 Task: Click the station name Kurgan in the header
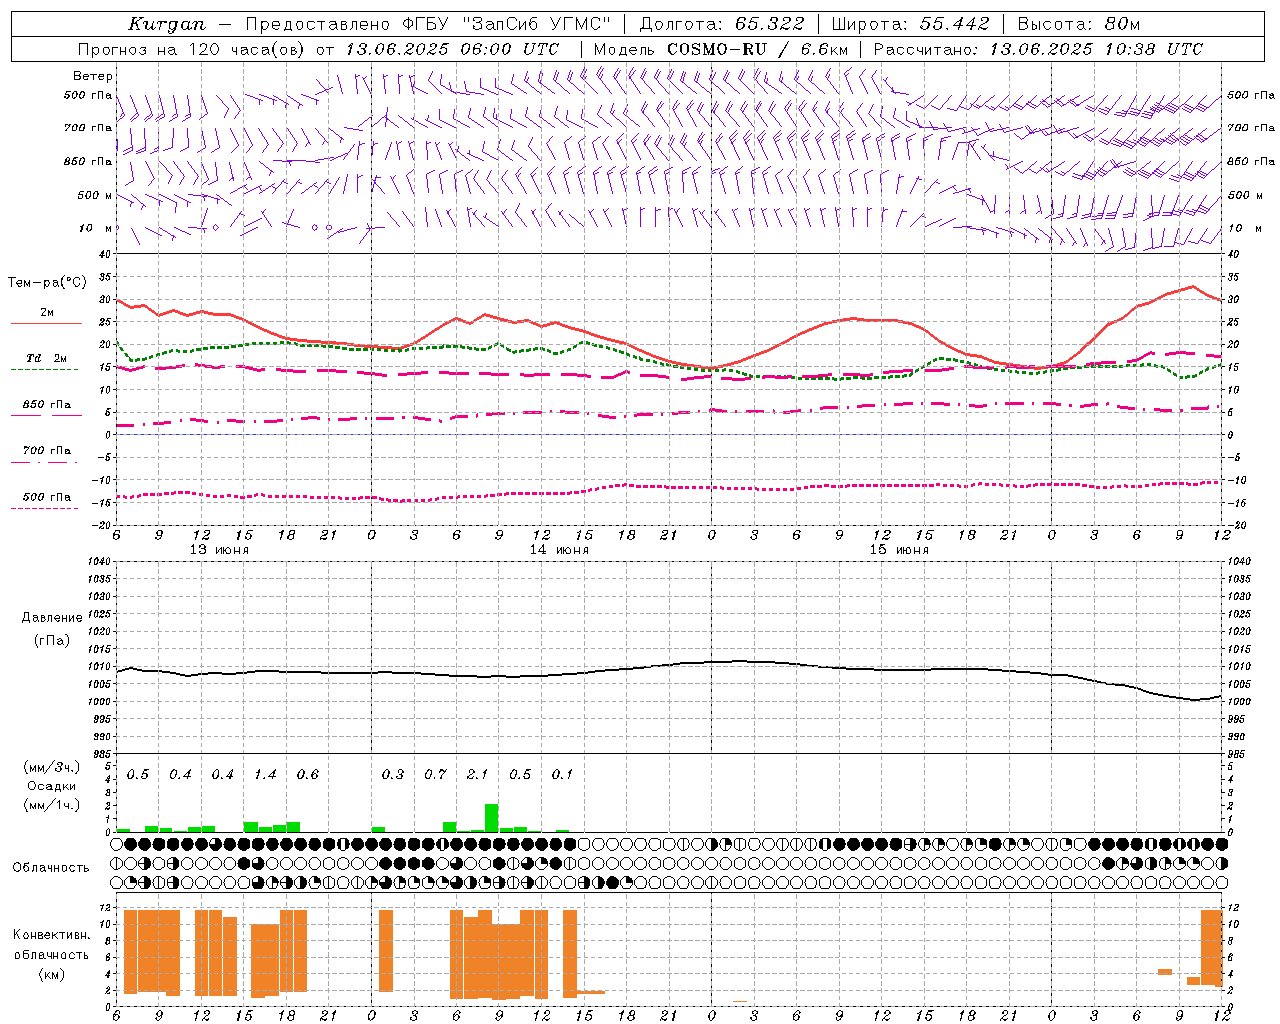coord(167,24)
